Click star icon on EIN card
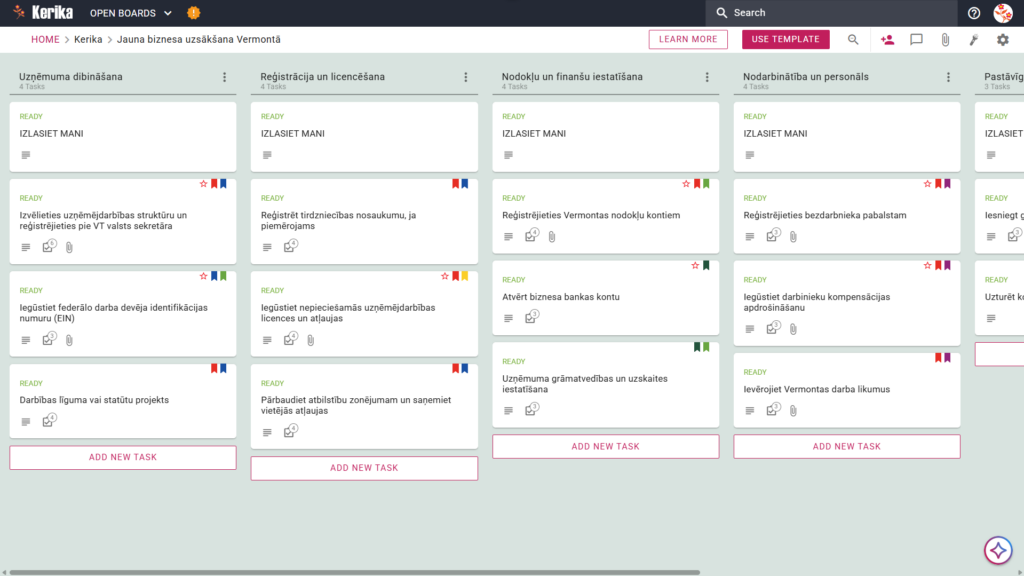Viewport: 1024px width, 576px height. click(x=203, y=276)
